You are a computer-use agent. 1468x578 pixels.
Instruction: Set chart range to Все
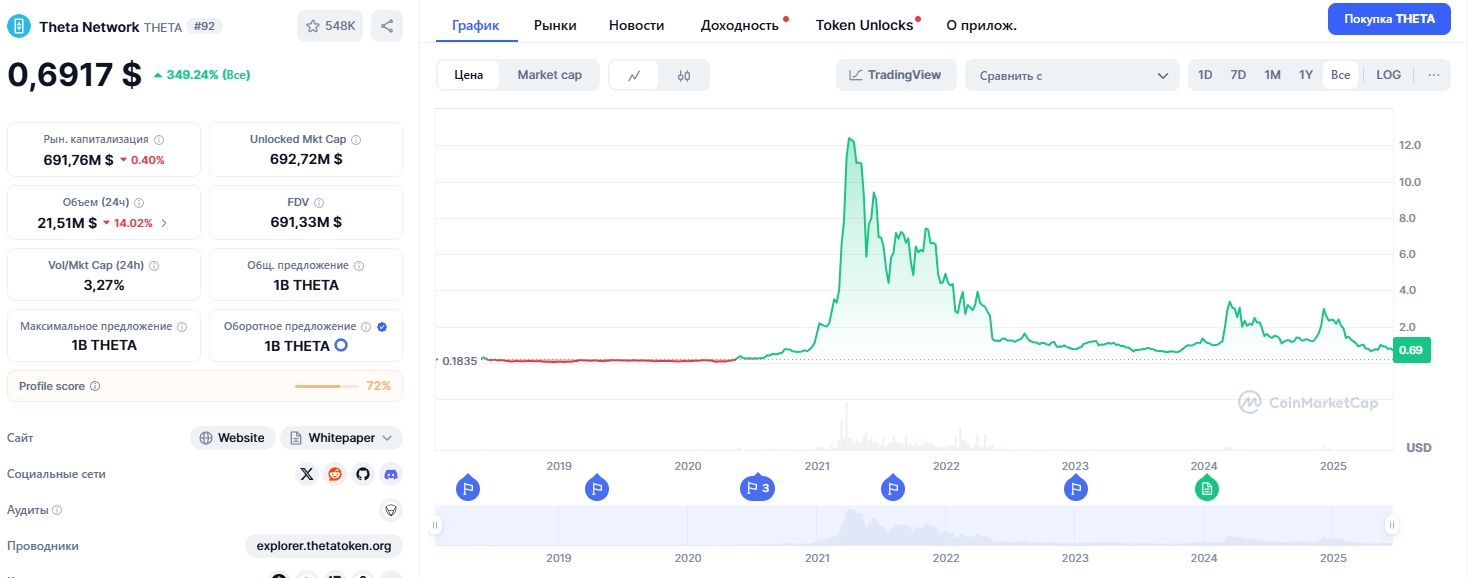click(x=1340, y=75)
